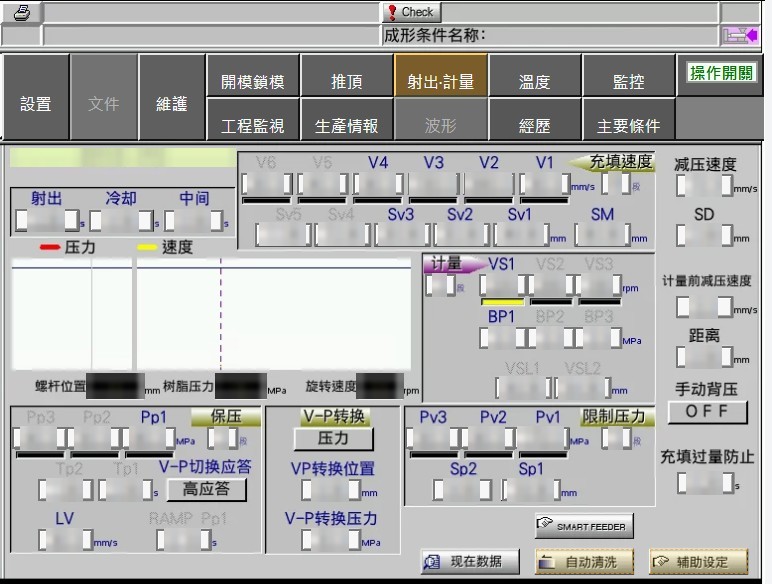Open 主要條件 tab
The height and width of the screenshot is (584, 772).
tap(629, 119)
